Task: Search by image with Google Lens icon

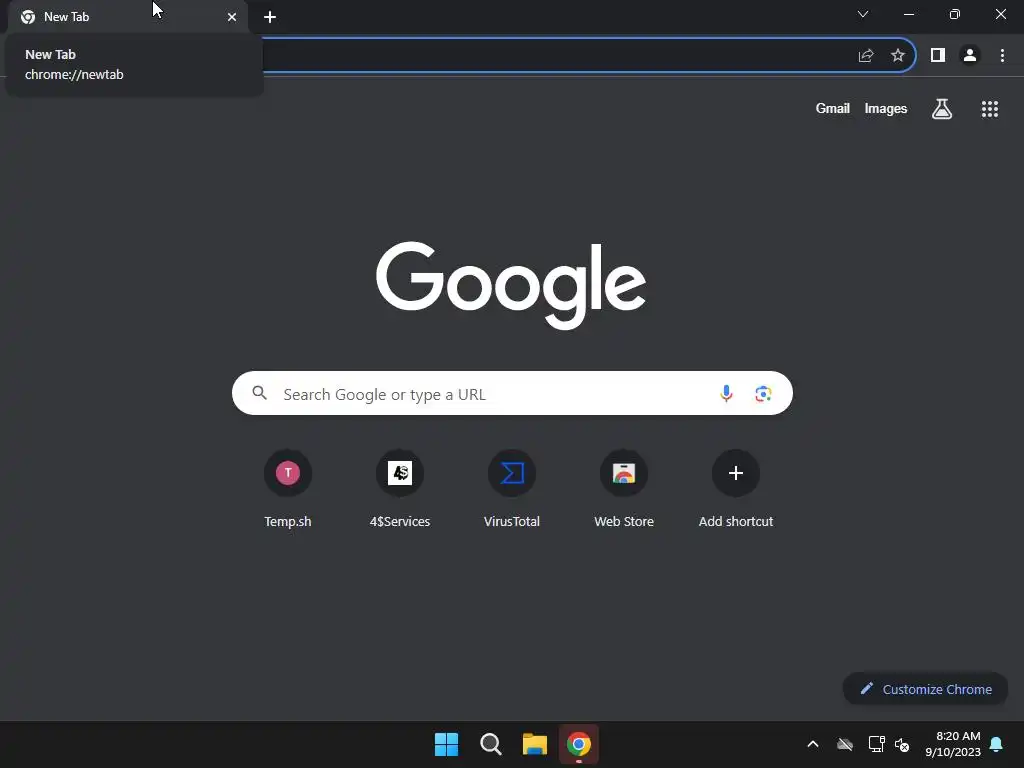Action: [763, 393]
